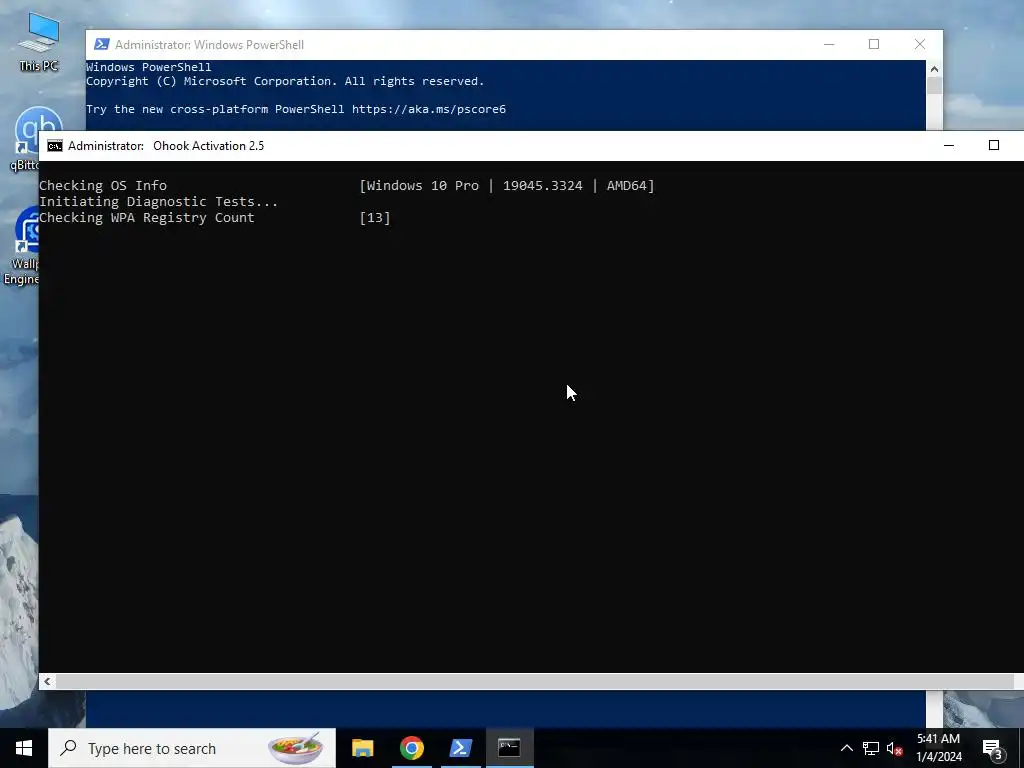Image resolution: width=1024 pixels, height=768 pixels.
Task: Select the Wallpaper Engine desktop shortcut
Action: point(24,247)
